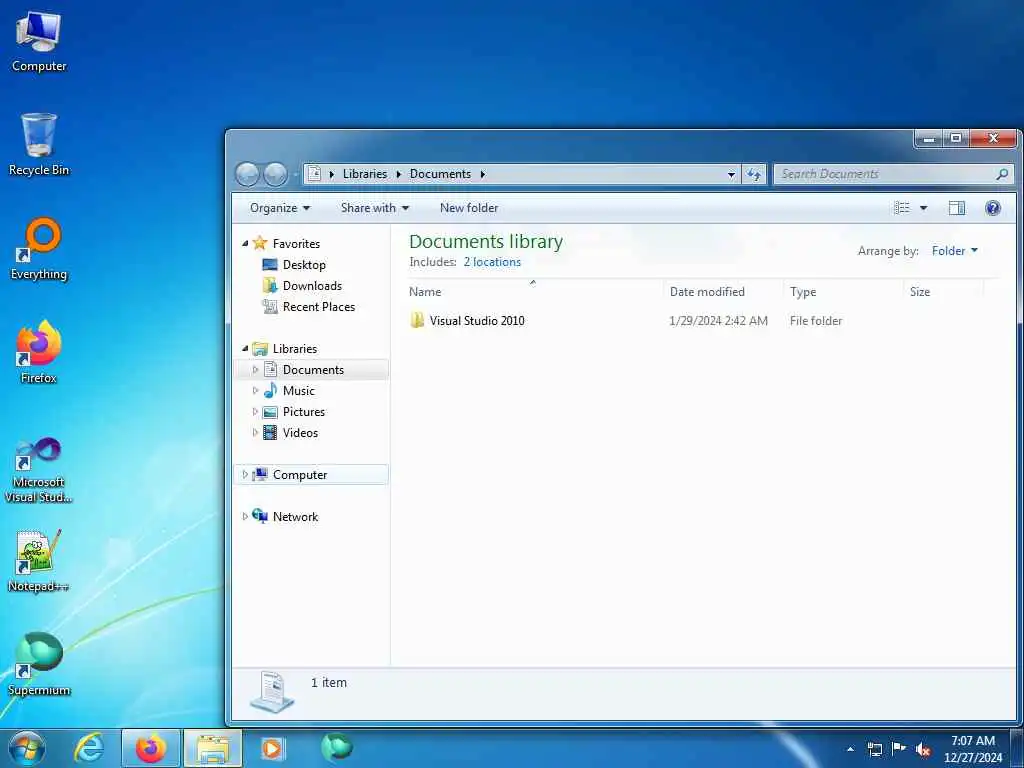The width and height of the screenshot is (1024, 768).
Task: Open Action Center flag tray icon
Action: (x=899, y=749)
